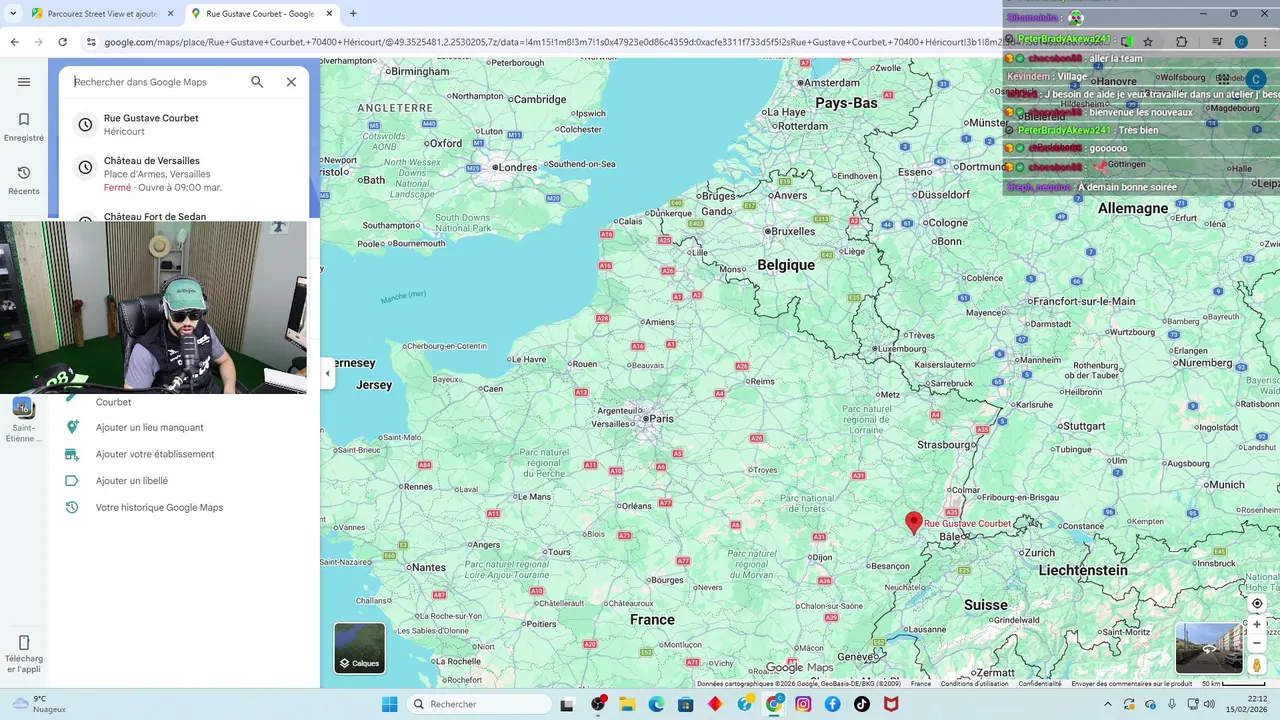This screenshot has height=720, width=1280.
Task: Click the taskbar Rechercher search box
Action: pyautogui.click(x=479, y=704)
